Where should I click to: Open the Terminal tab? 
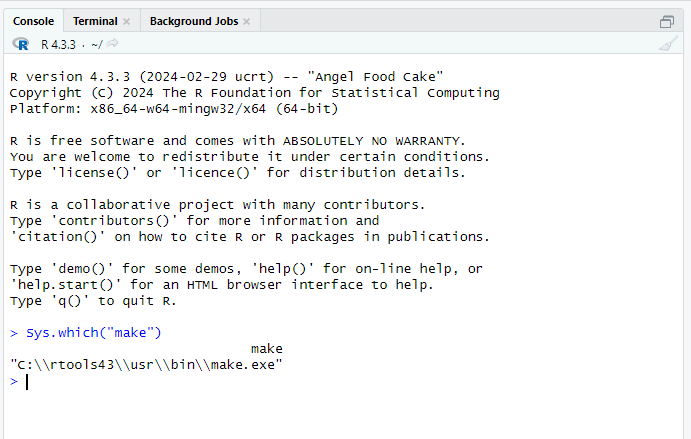95,21
